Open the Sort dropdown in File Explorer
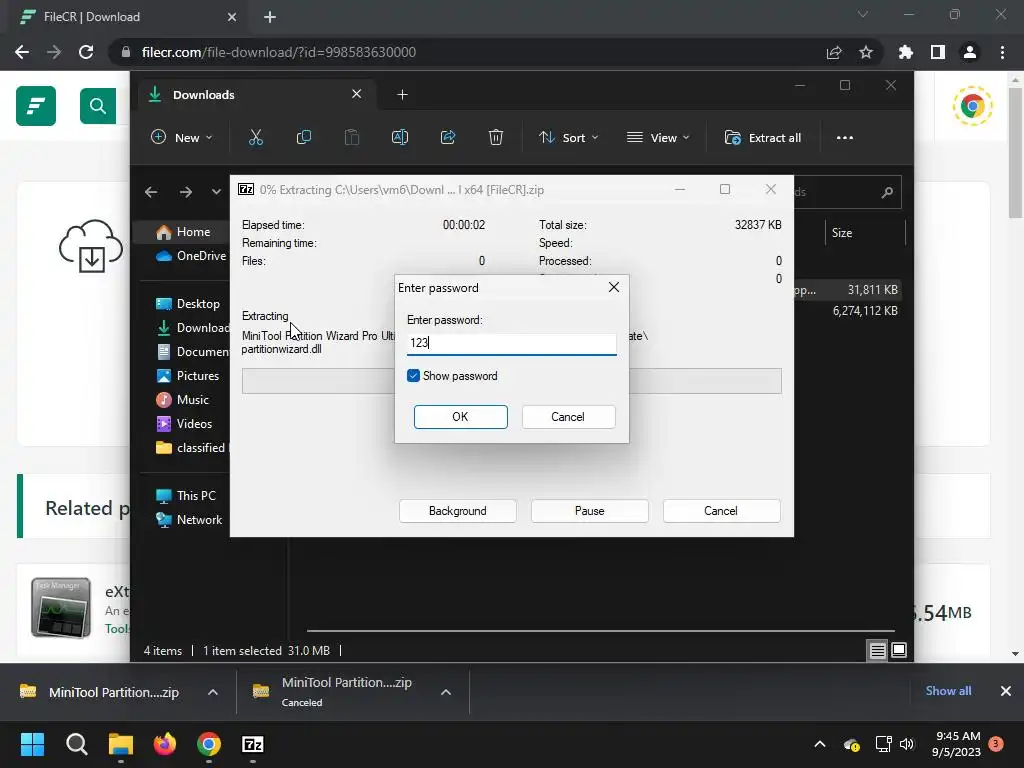 click(x=568, y=138)
